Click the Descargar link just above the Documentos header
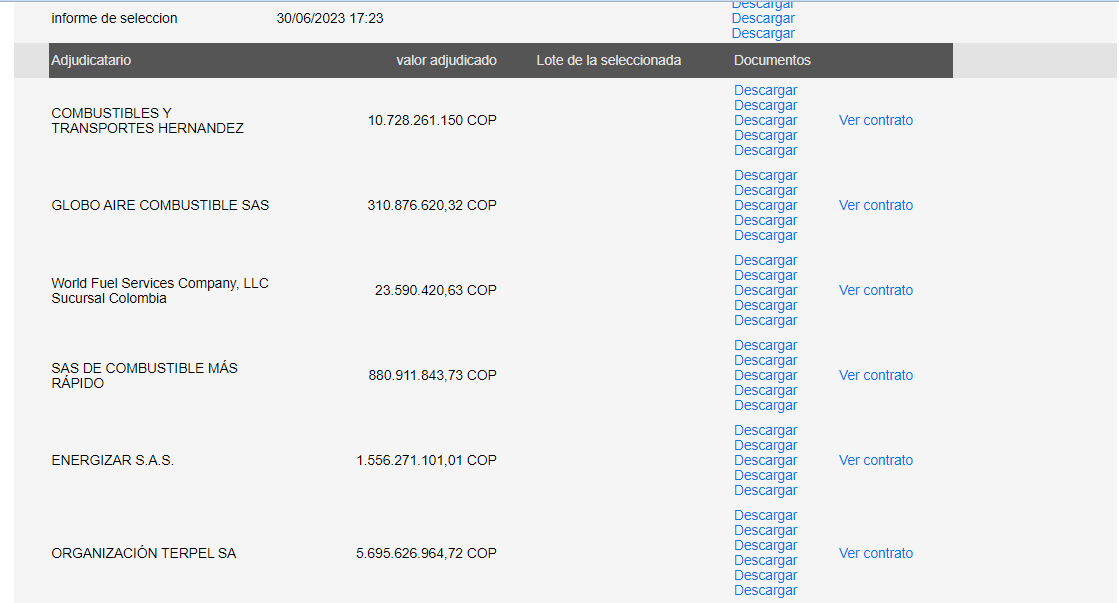 [763, 33]
